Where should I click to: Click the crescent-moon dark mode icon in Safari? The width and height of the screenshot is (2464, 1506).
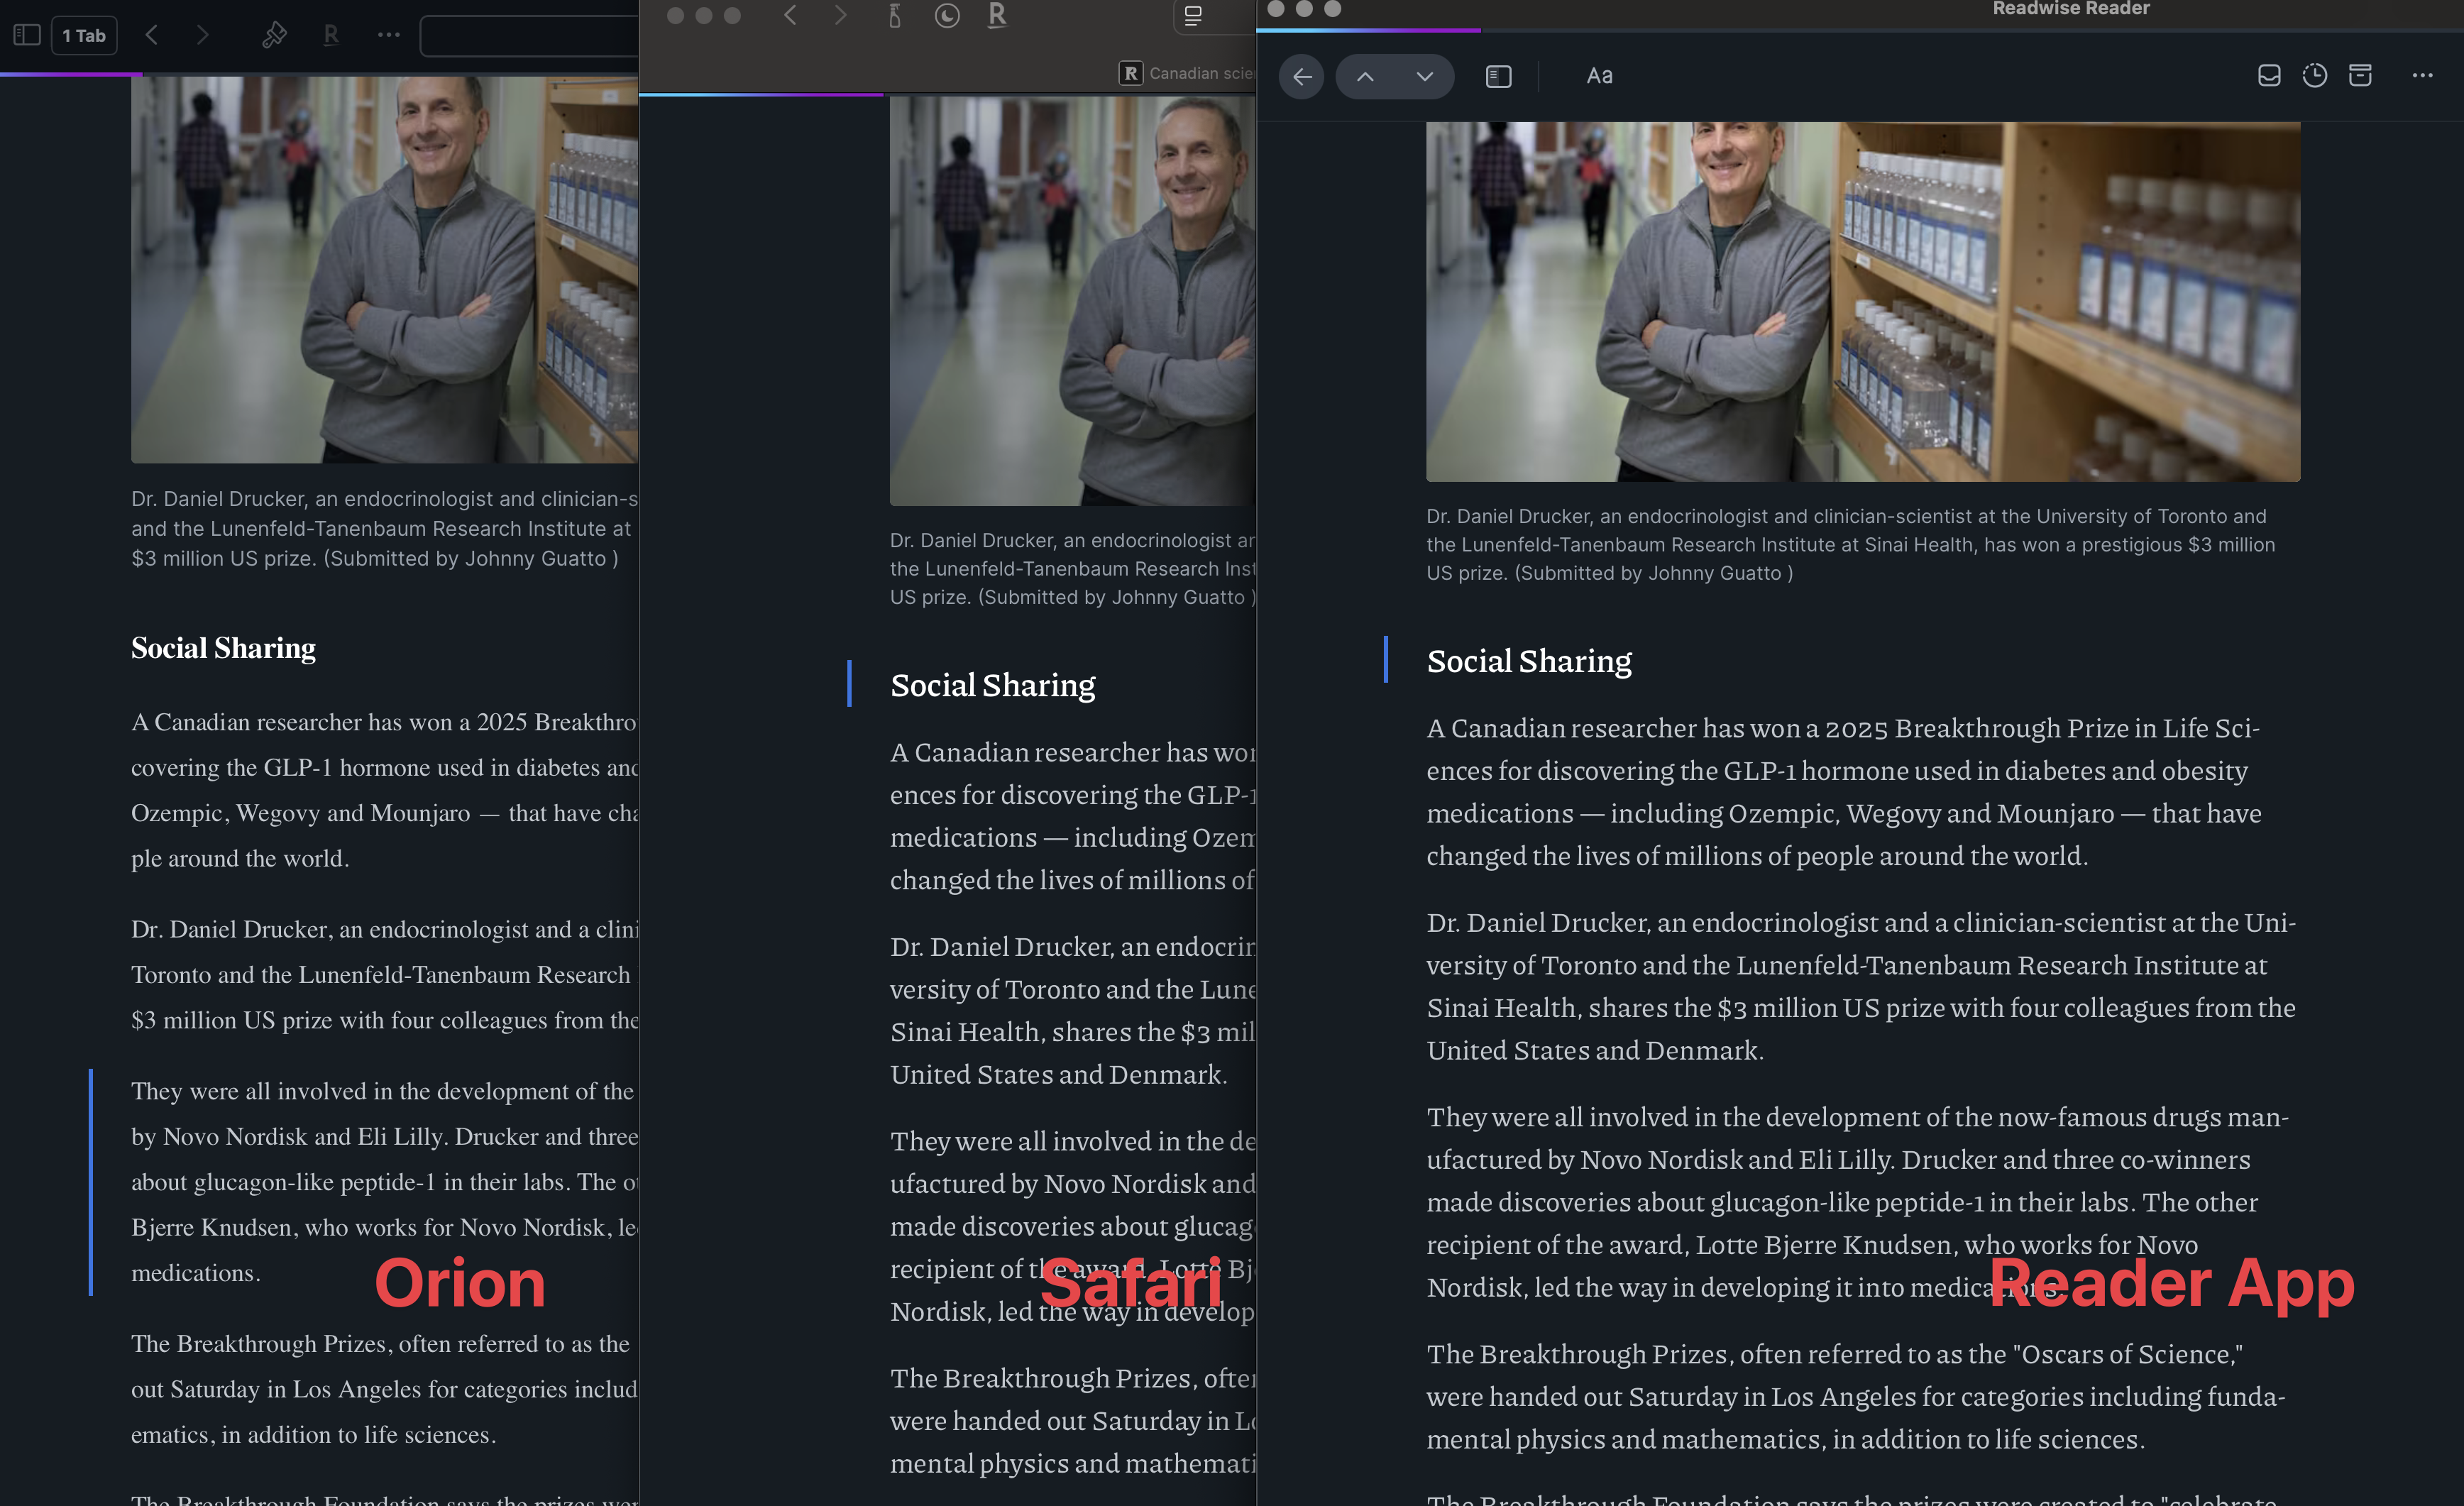click(947, 15)
